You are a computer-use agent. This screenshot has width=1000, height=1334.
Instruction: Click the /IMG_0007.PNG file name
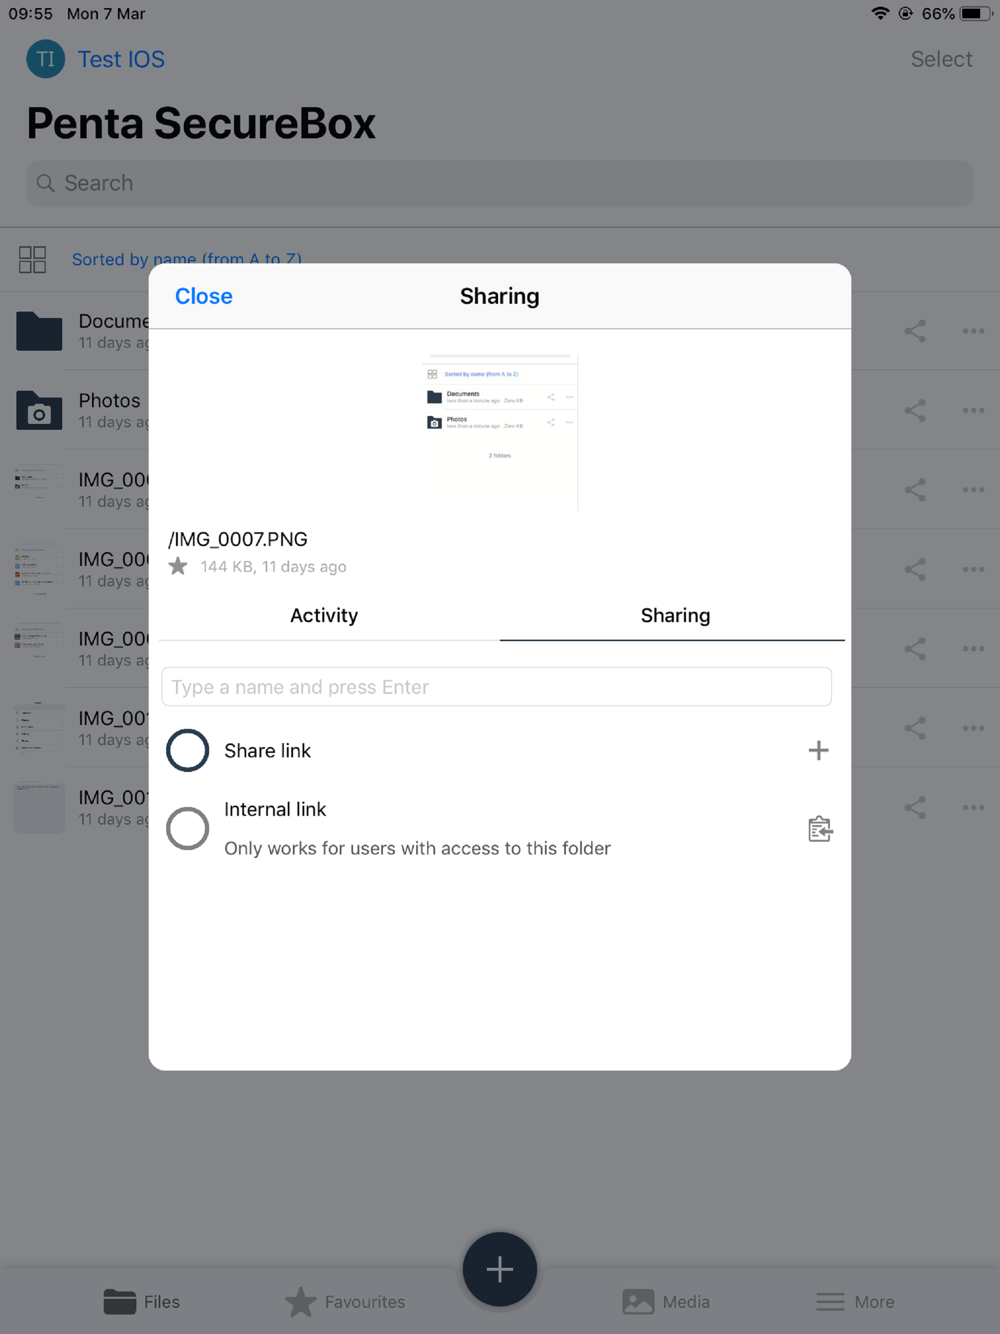point(238,539)
